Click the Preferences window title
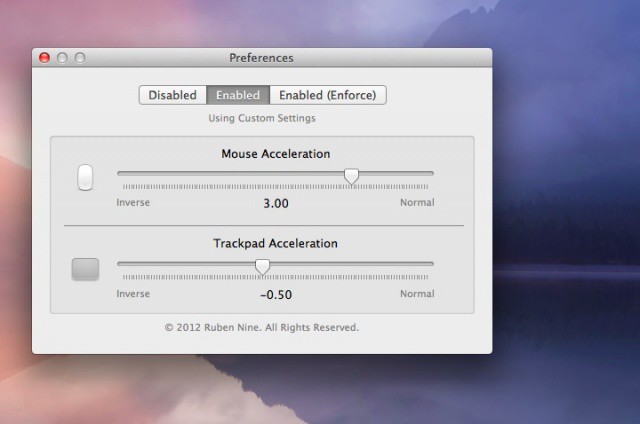 click(262, 58)
